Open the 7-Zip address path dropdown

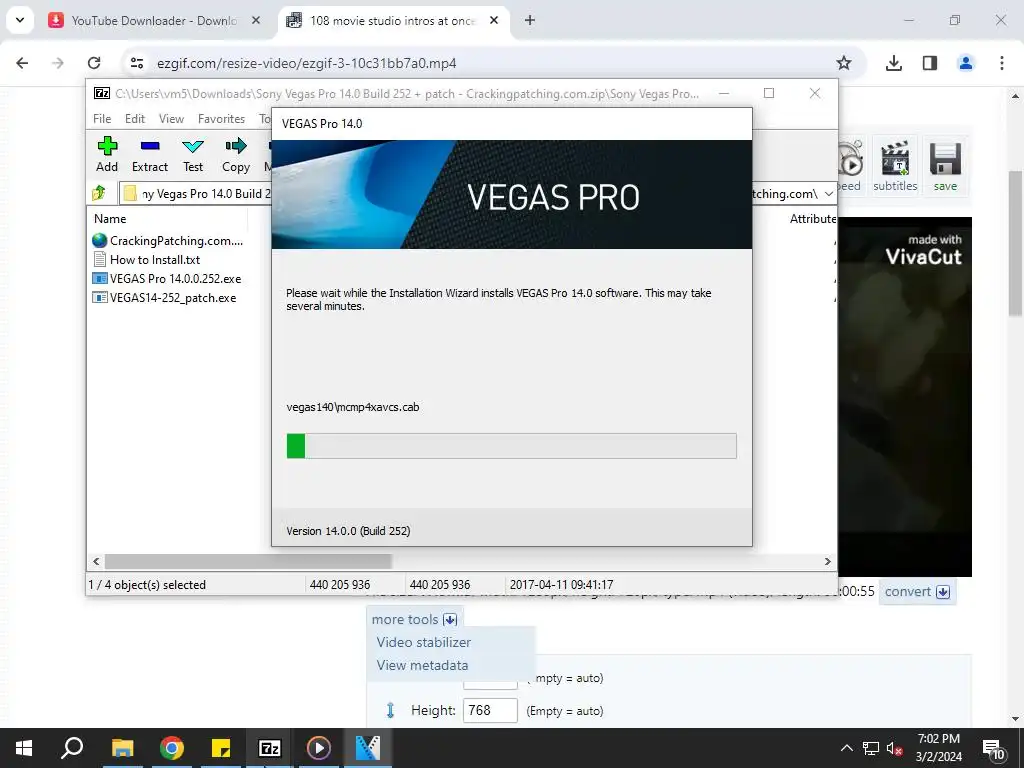(x=828, y=194)
